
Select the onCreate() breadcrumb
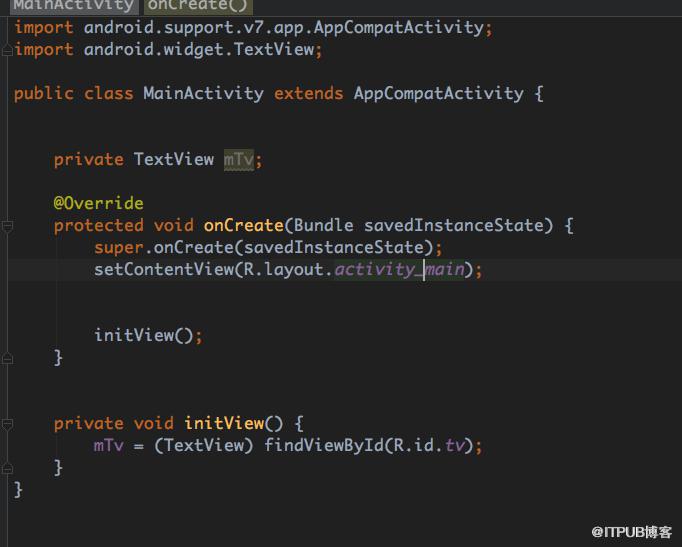198,6
